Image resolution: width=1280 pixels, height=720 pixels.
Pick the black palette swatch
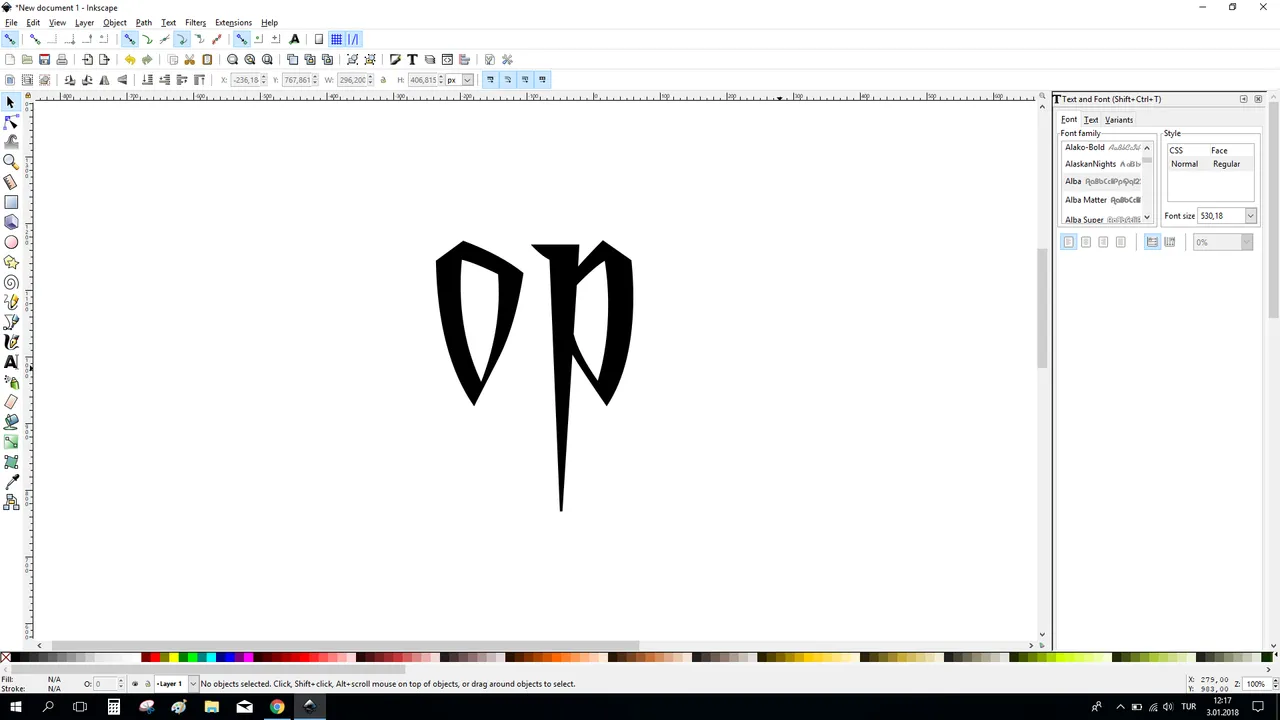tap(16, 657)
